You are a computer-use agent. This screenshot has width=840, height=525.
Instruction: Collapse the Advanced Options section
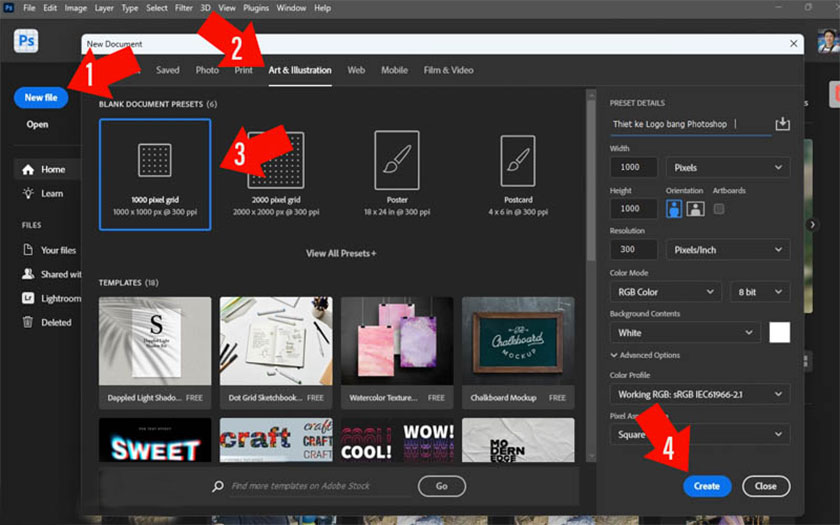click(645, 355)
